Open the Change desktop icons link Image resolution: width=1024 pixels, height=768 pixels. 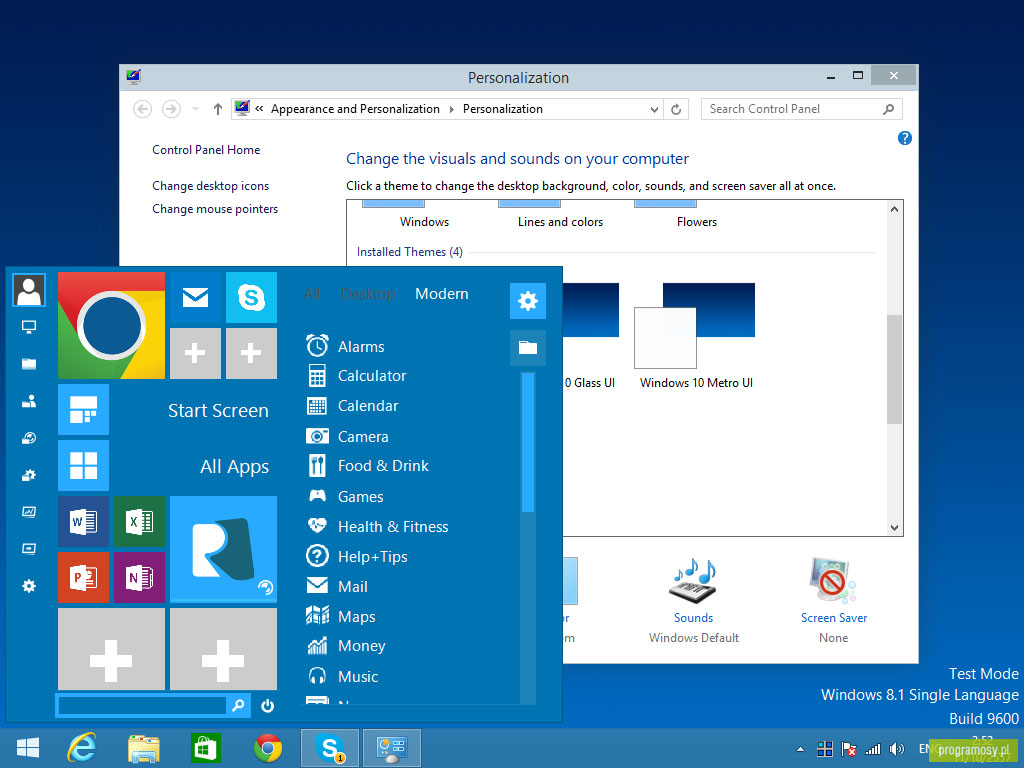210,186
